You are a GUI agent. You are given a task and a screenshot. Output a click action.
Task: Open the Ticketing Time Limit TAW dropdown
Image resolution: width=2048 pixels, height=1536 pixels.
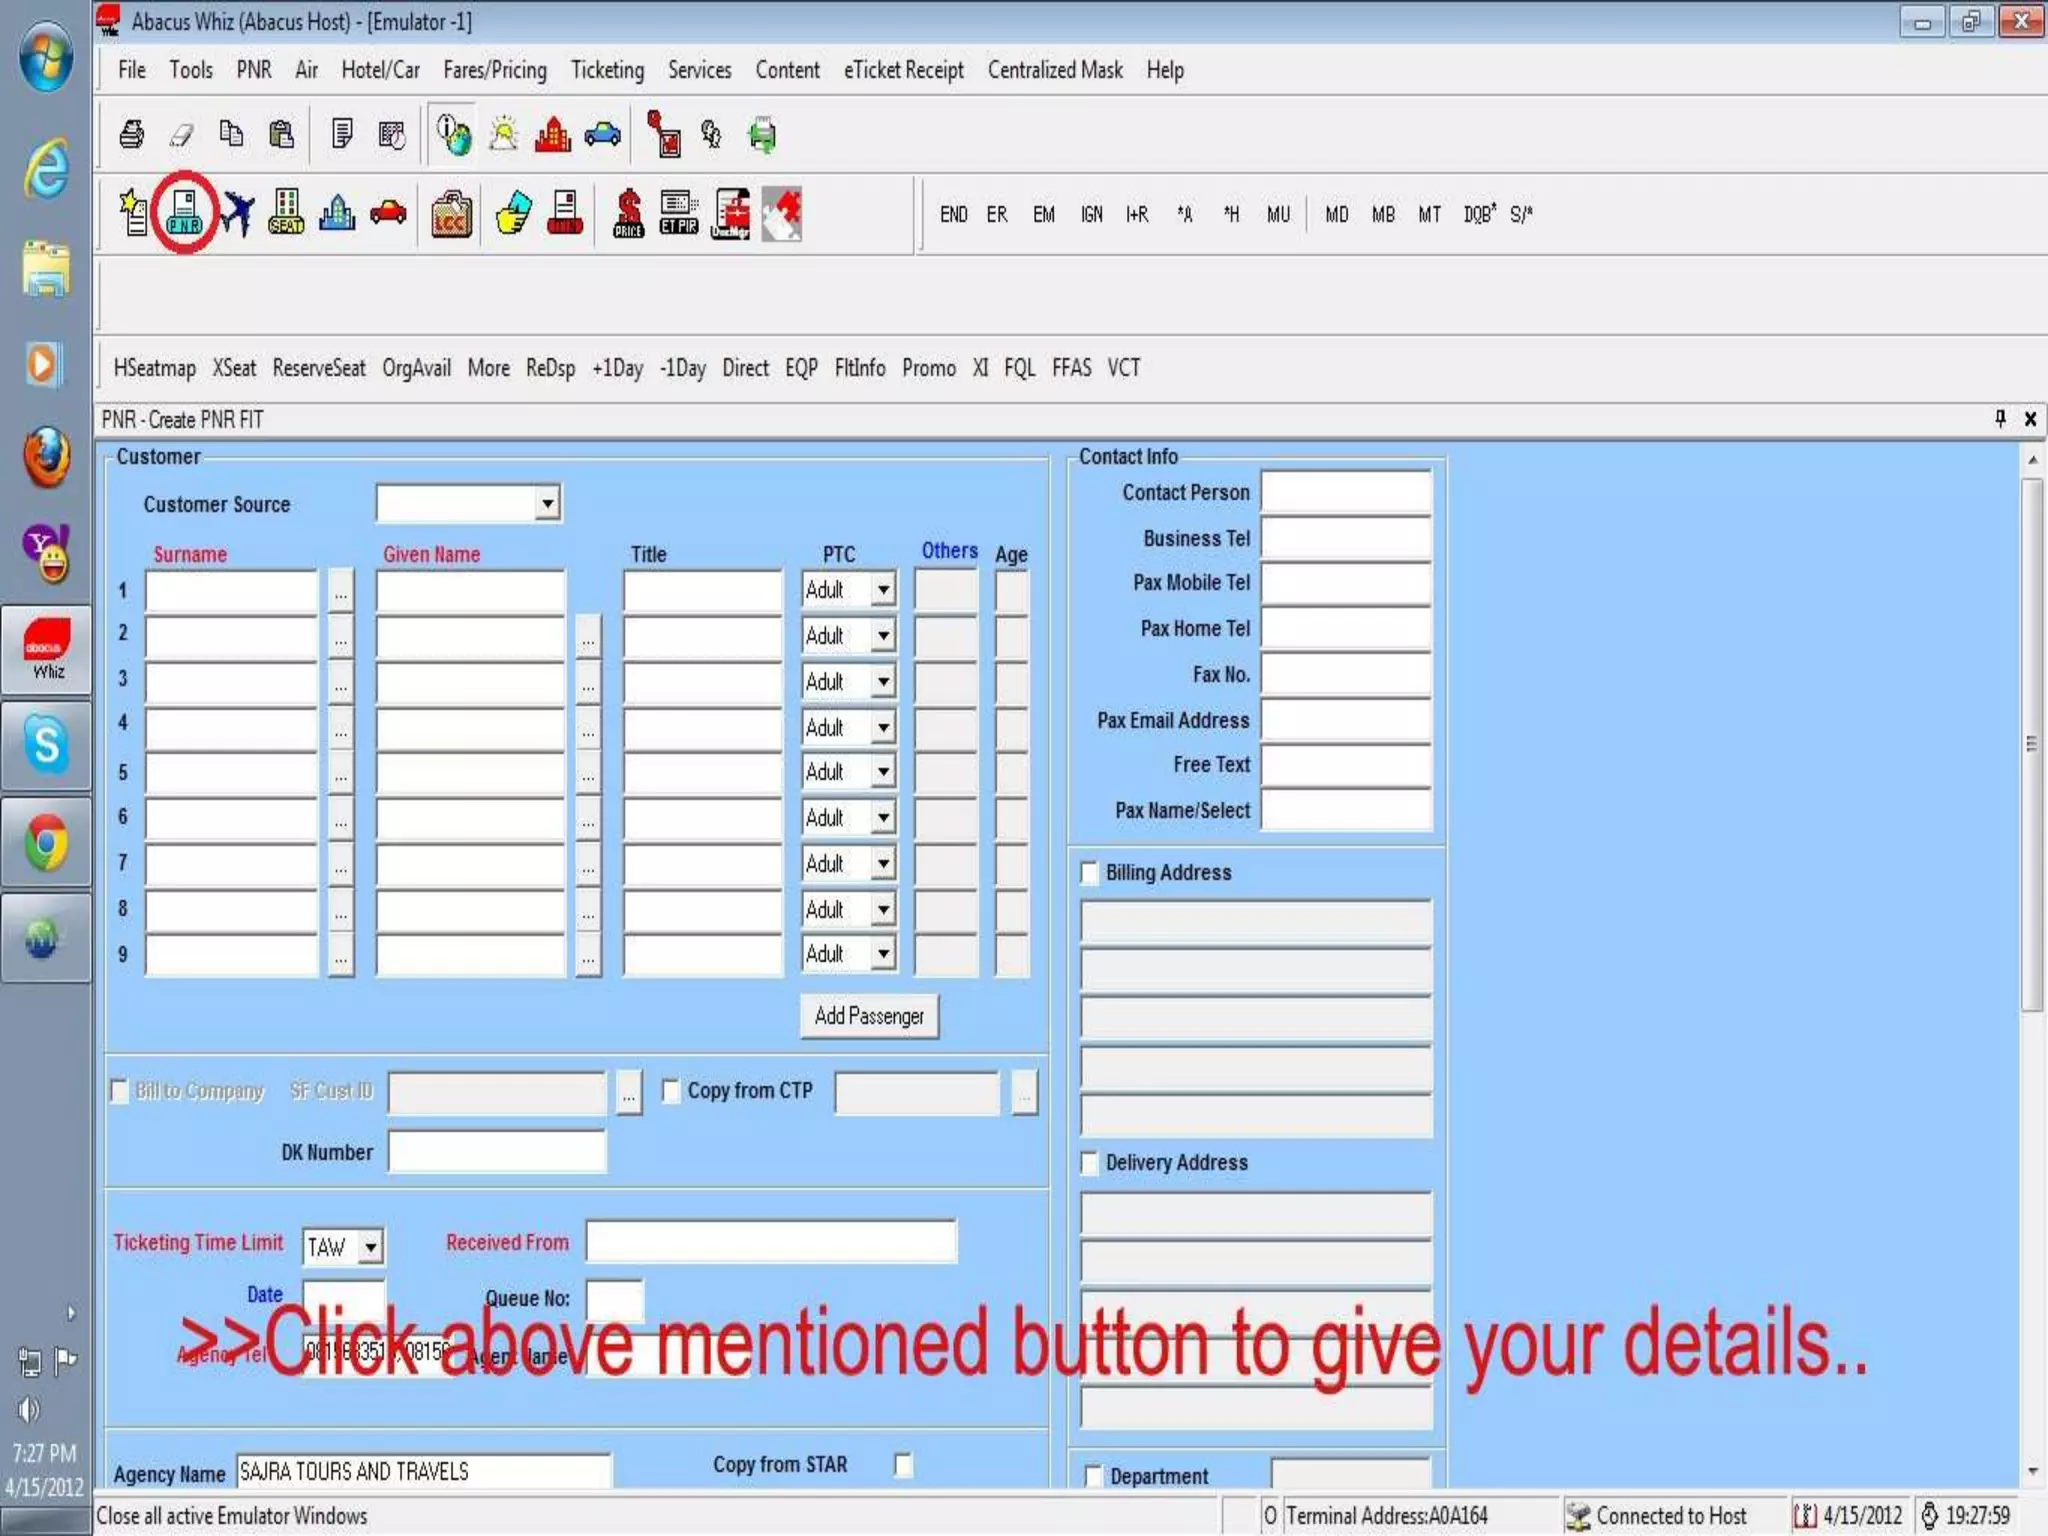pyautogui.click(x=370, y=1246)
